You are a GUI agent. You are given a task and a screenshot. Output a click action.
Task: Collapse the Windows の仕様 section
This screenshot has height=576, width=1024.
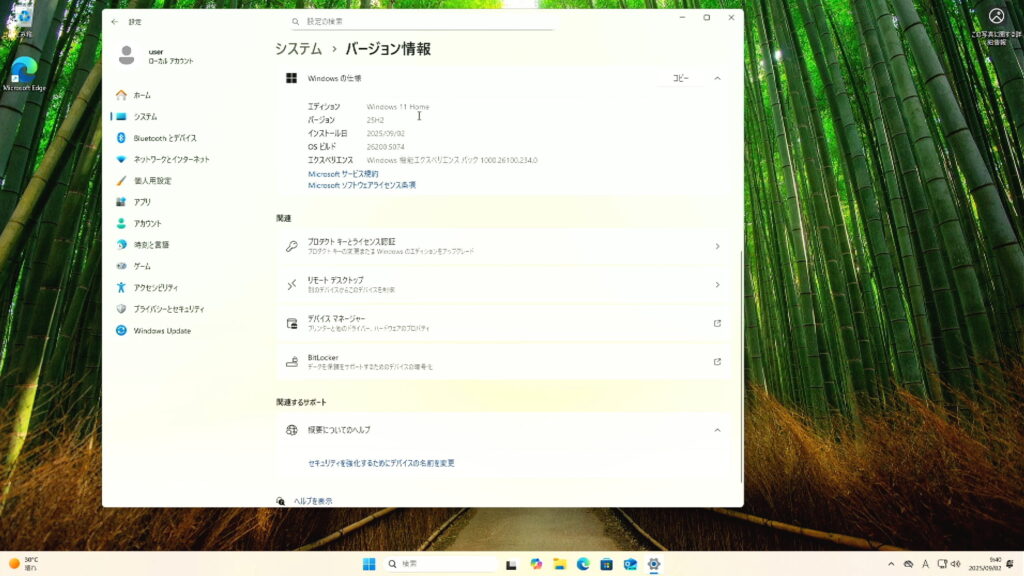(717, 78)
